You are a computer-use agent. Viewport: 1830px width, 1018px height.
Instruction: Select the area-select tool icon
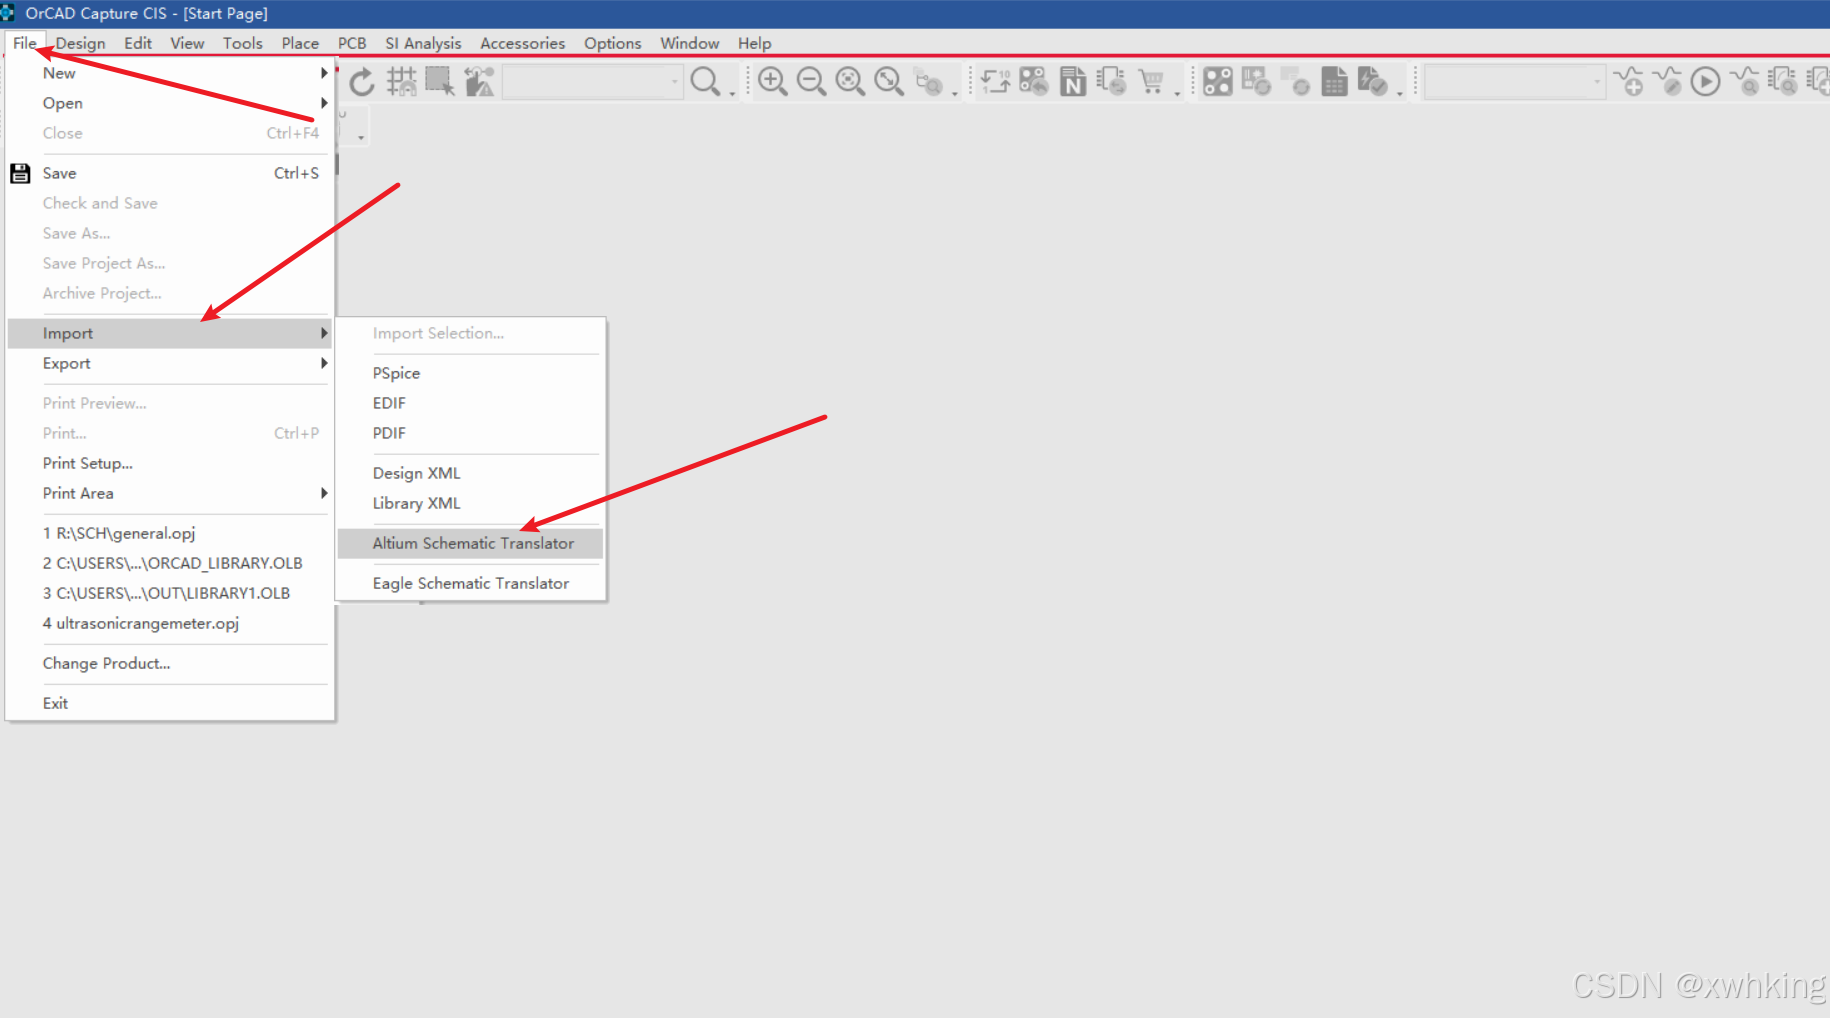pos(440,81)
